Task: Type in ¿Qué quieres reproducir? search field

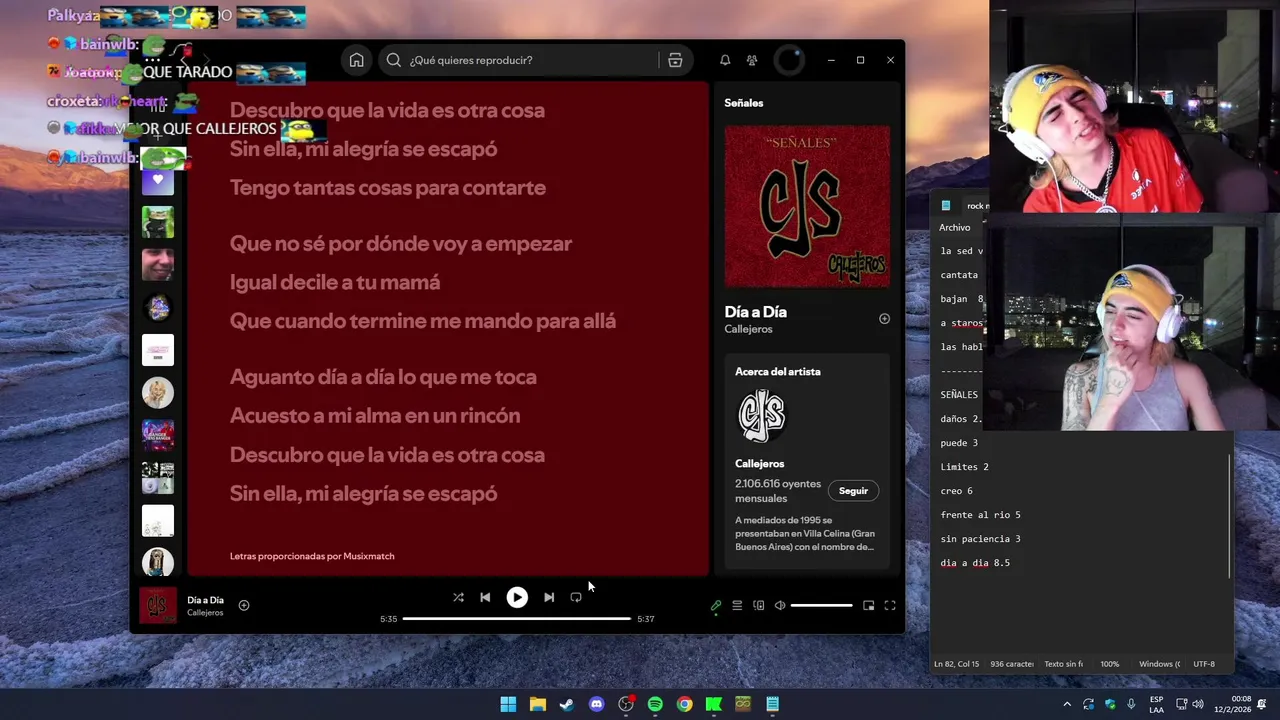Action: tap(530, 60)
